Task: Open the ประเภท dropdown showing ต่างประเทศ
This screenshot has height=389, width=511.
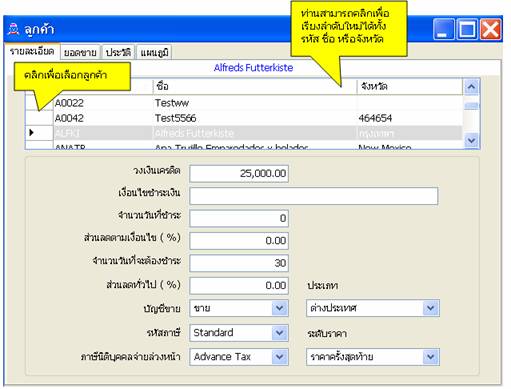Action: [373, 308]
